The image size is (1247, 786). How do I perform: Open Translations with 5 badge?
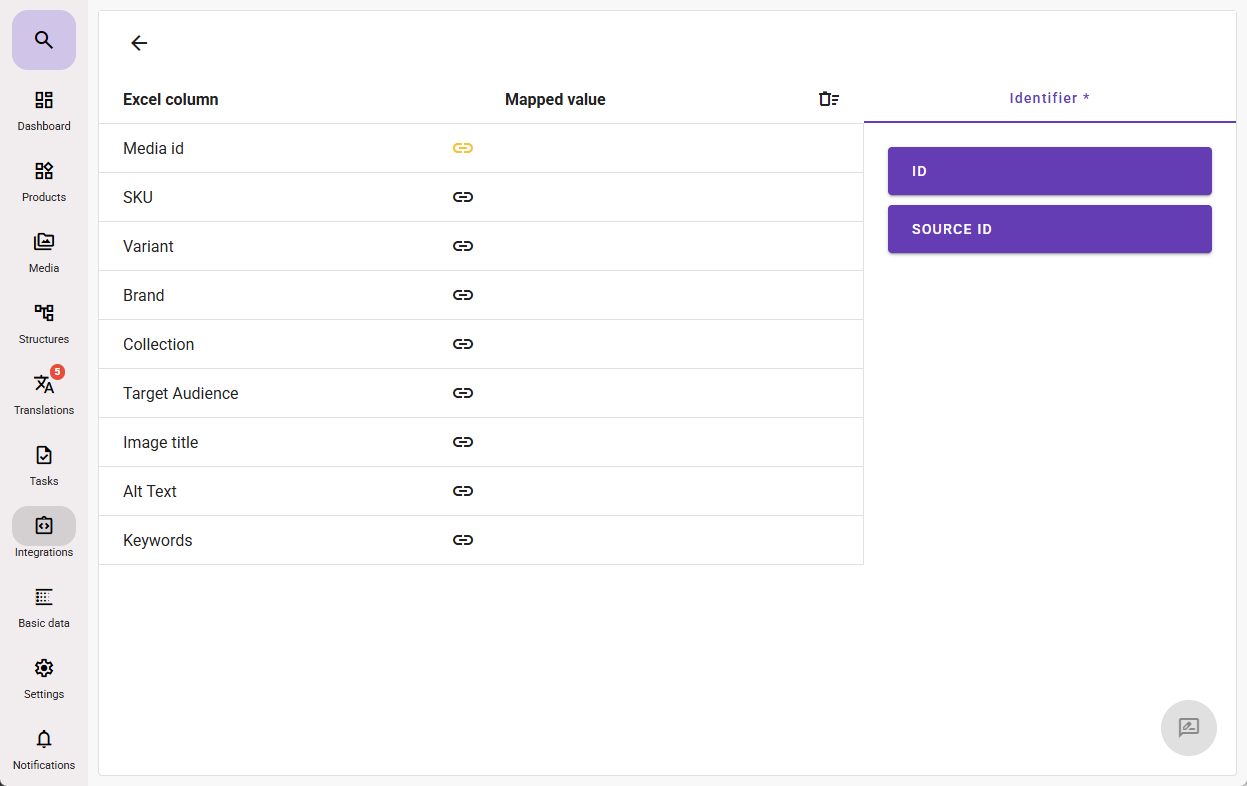[x=44, y=394]
